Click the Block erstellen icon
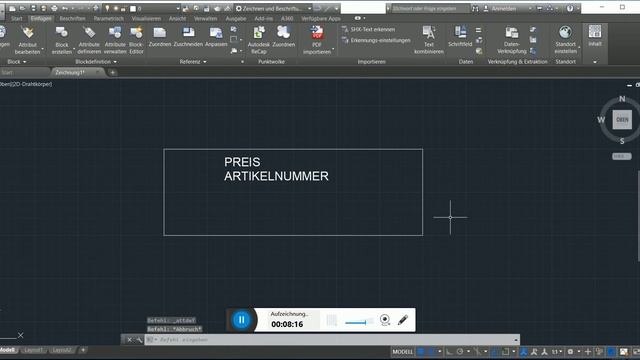640x360 pixels. click(62, 33)
